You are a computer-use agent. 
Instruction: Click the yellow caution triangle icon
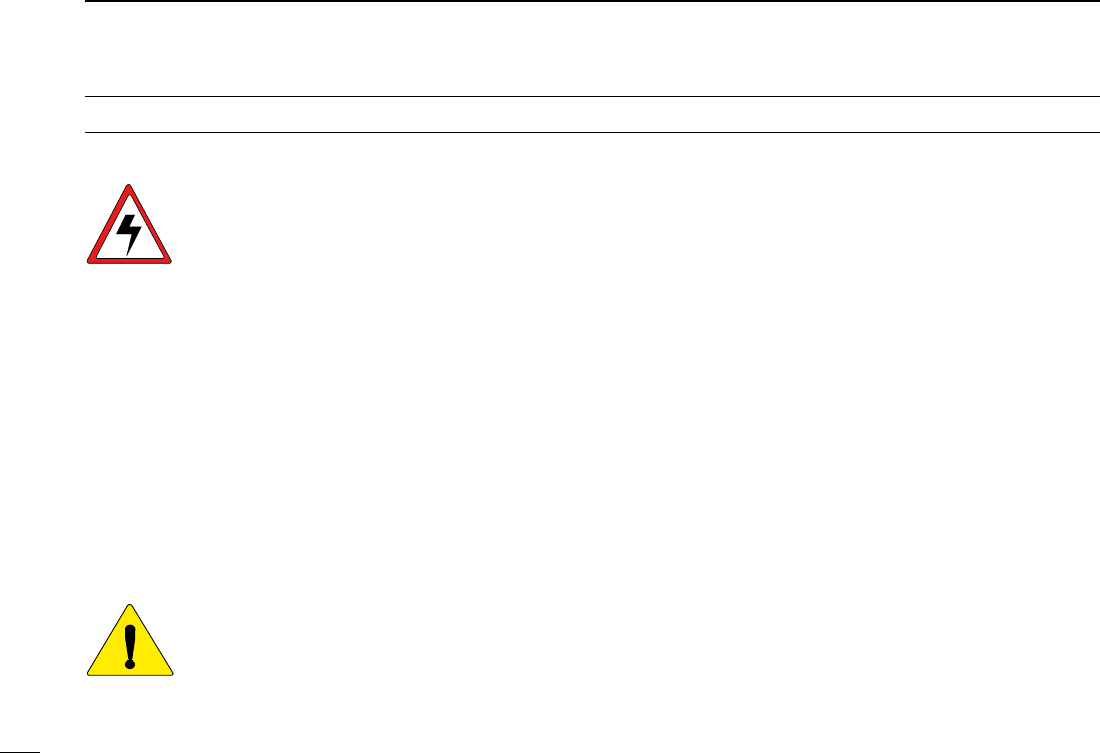pos(130,640)
